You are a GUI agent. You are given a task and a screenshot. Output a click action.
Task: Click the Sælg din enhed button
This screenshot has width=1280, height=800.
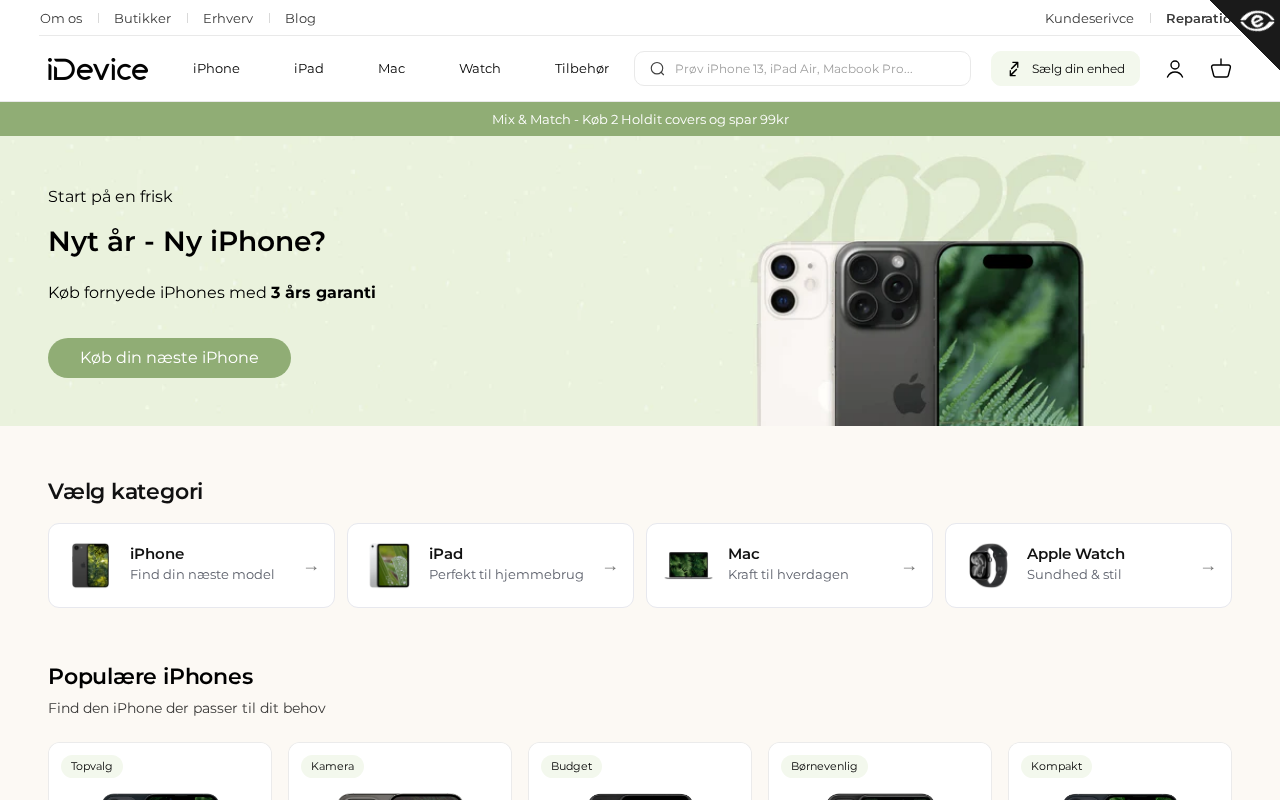pos(1065,69)
